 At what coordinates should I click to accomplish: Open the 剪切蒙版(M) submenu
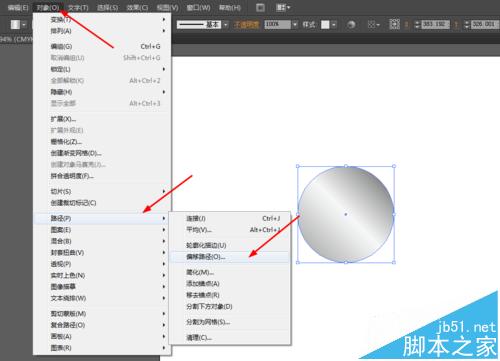click(102, 314)
